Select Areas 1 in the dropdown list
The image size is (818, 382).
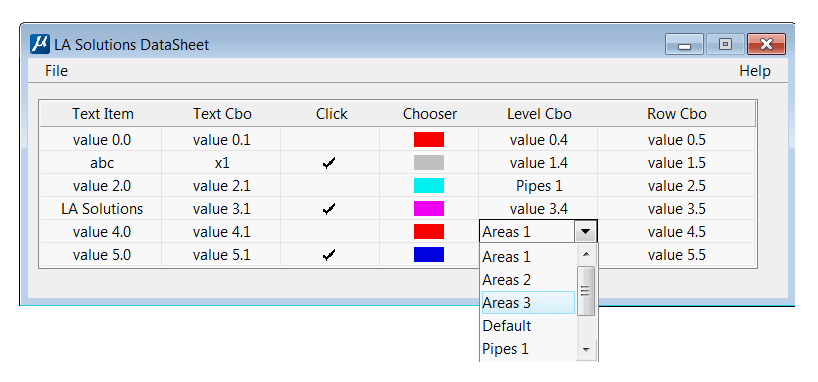tap(528, 257)
